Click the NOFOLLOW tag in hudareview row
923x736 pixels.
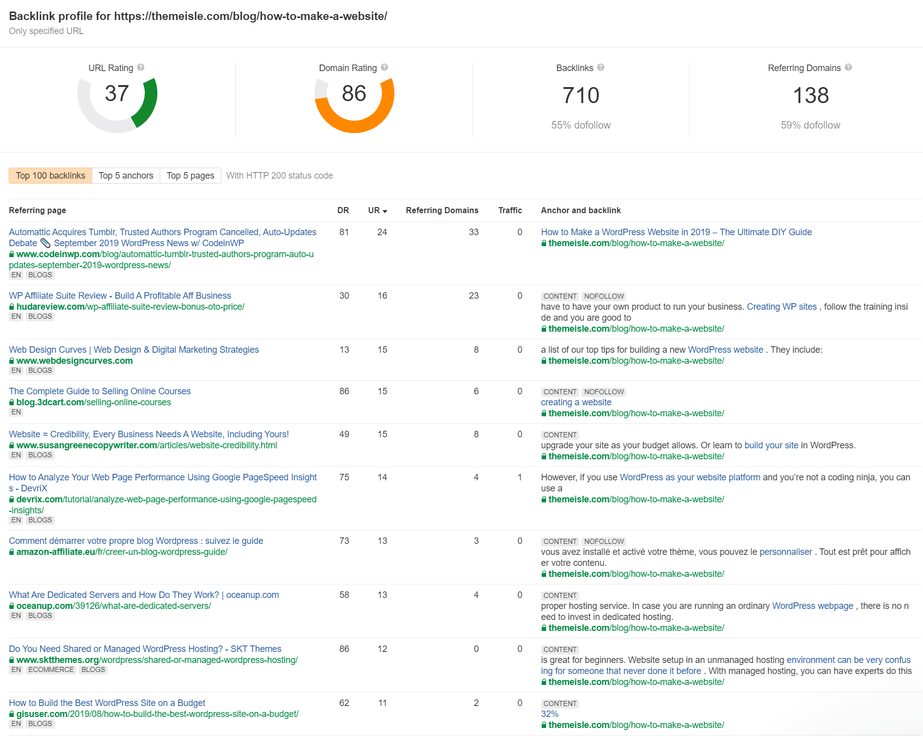click(604, 296)
